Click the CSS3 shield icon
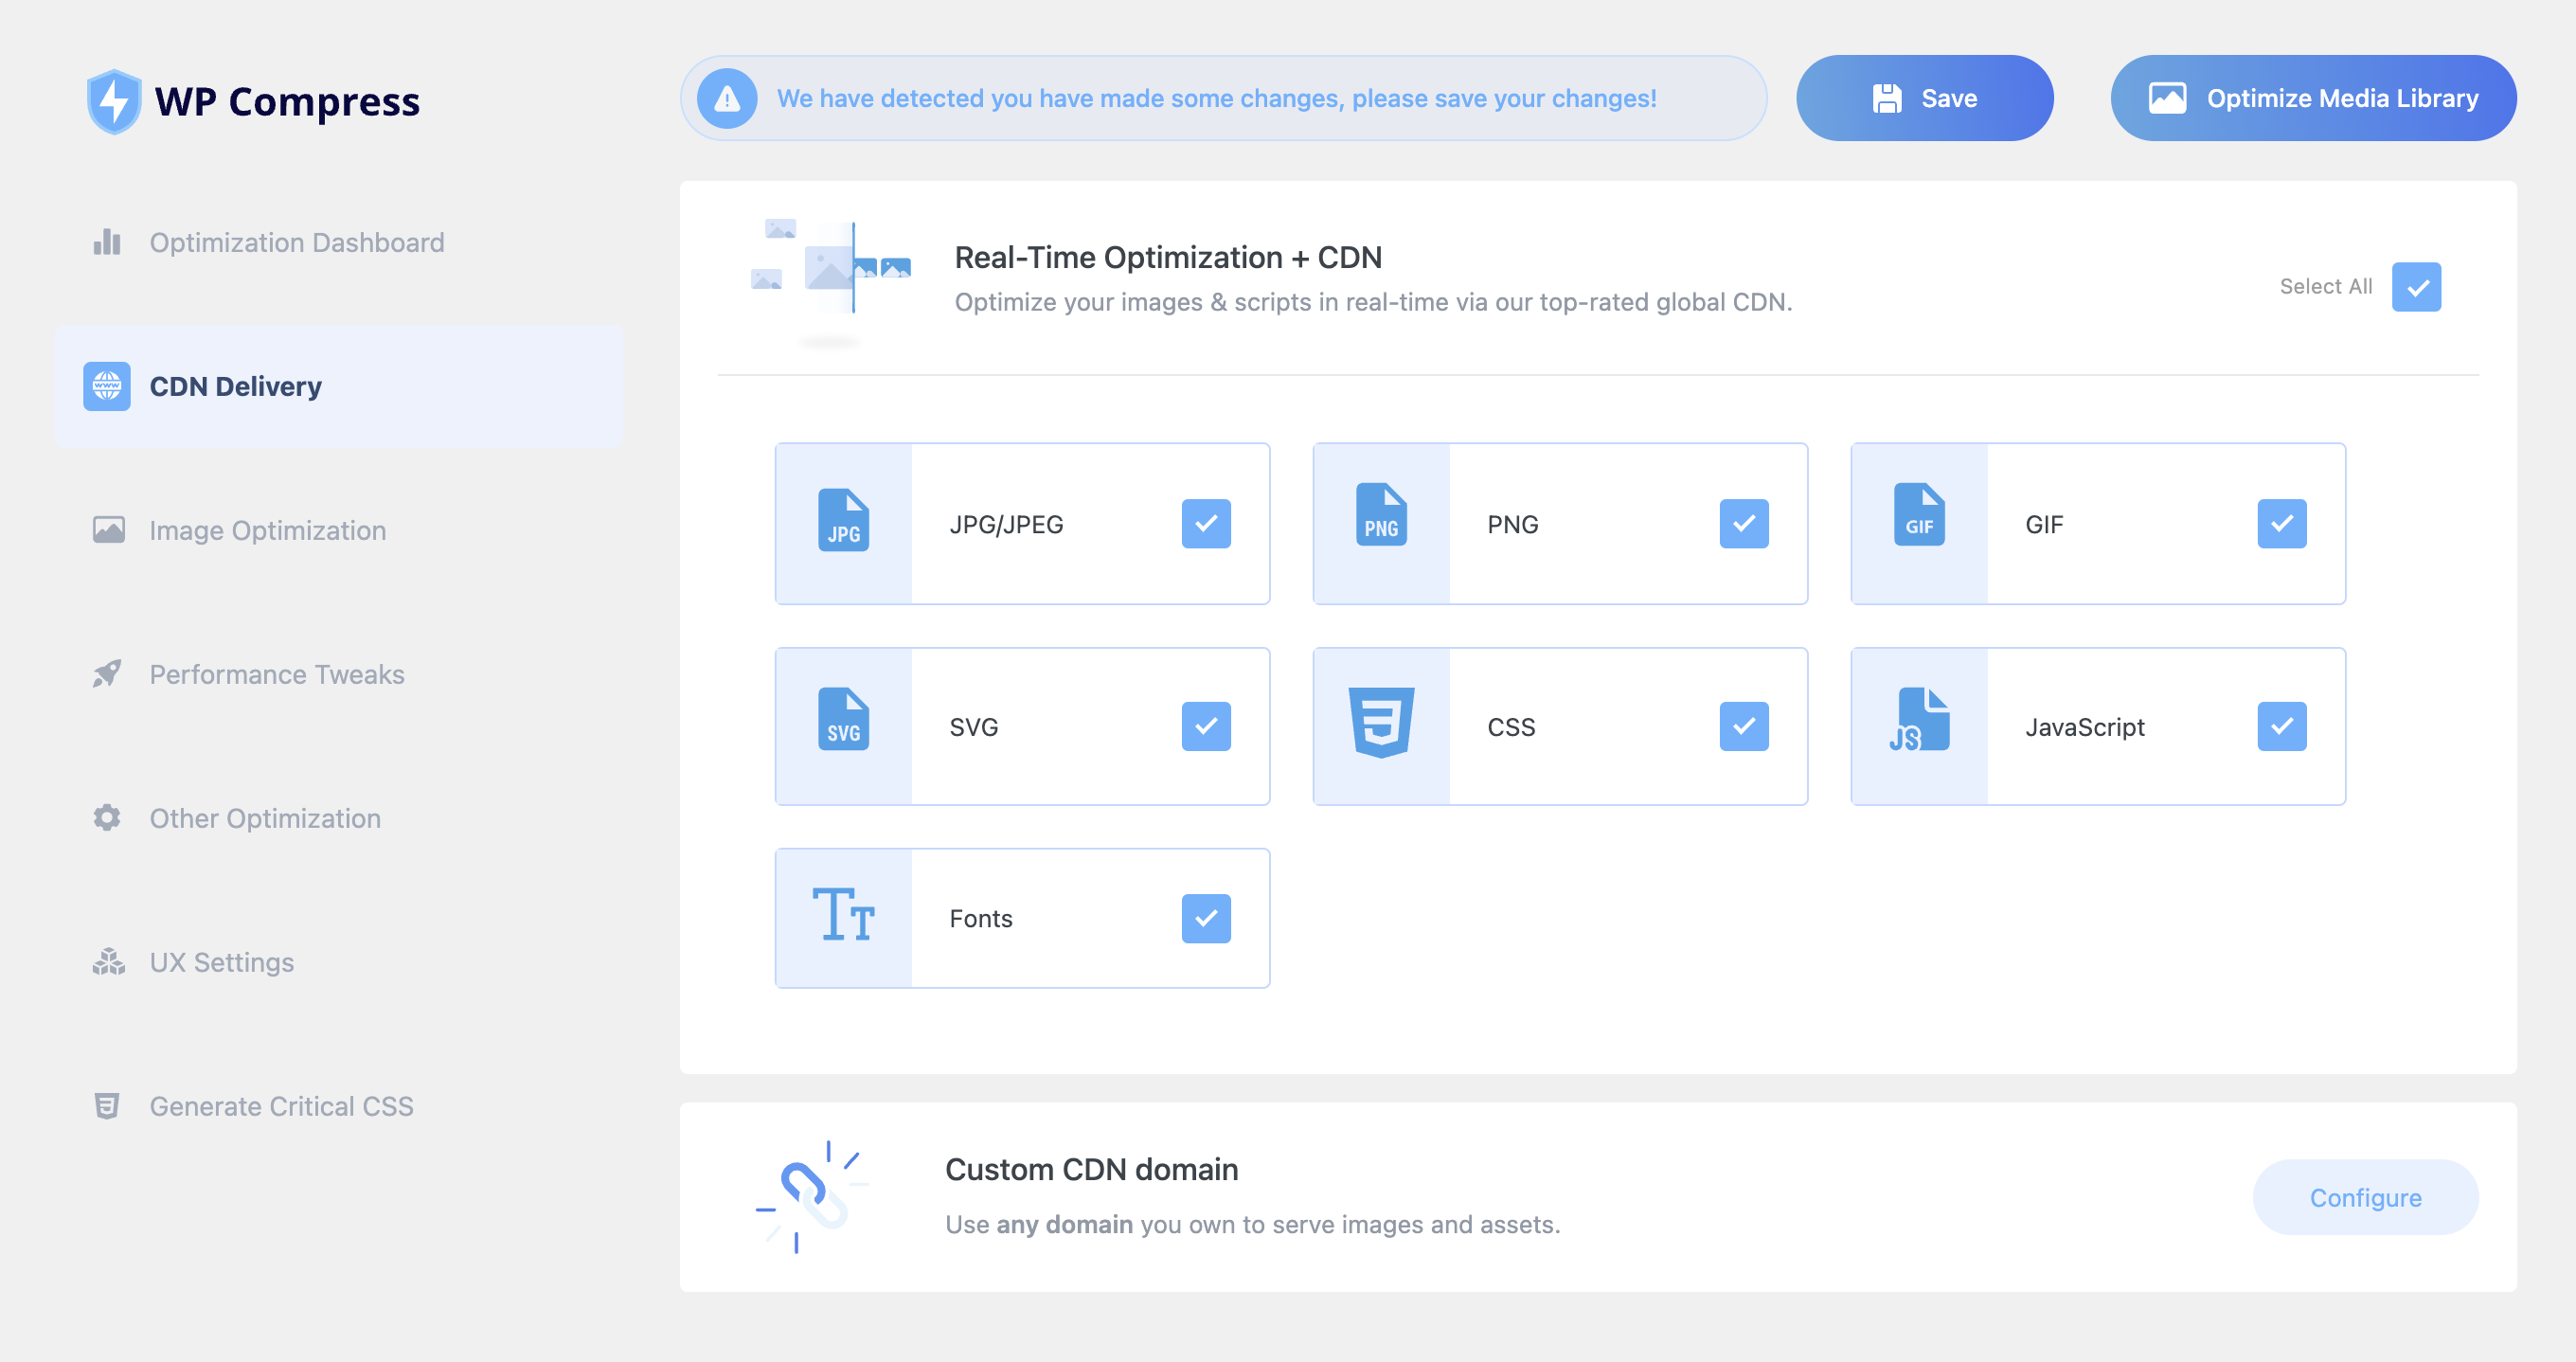 tap(1381, 723)
